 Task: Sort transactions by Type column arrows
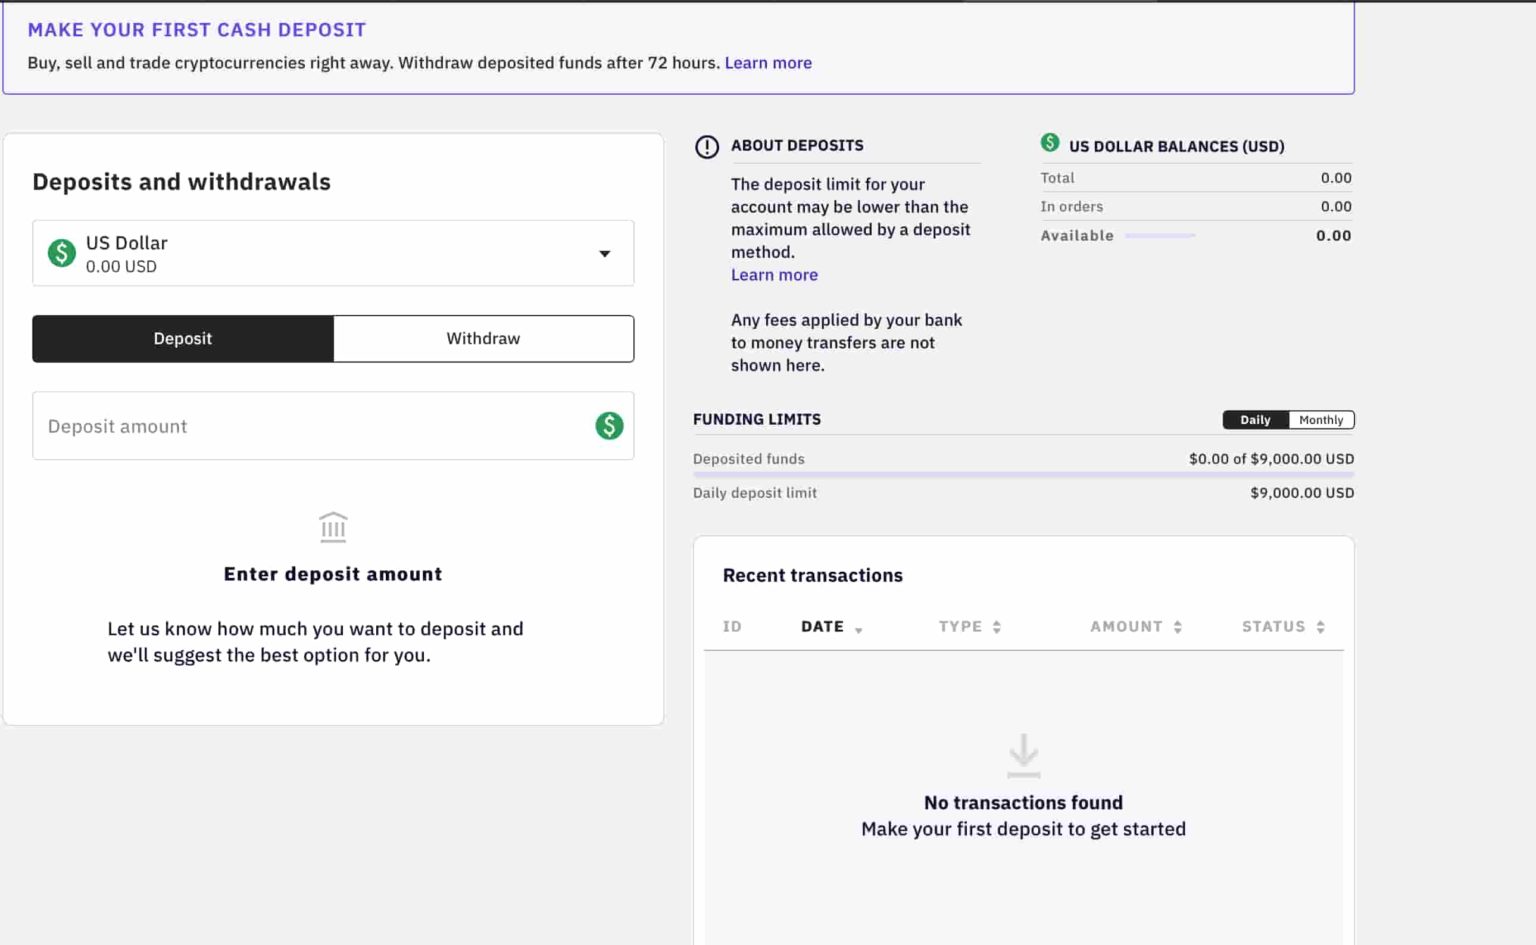(x=996, y=627)
